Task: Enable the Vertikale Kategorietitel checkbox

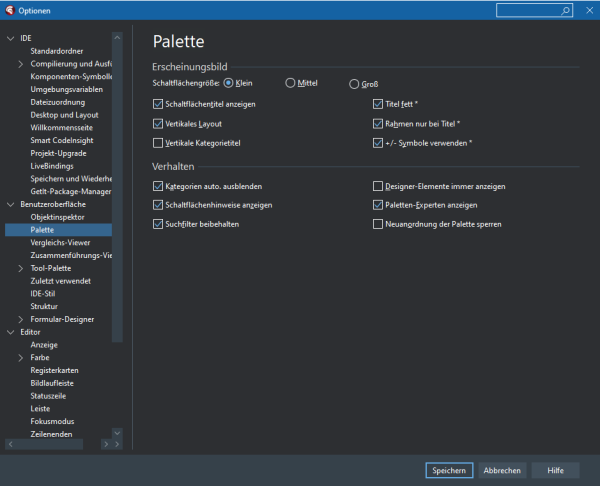Action: [158, 144]
